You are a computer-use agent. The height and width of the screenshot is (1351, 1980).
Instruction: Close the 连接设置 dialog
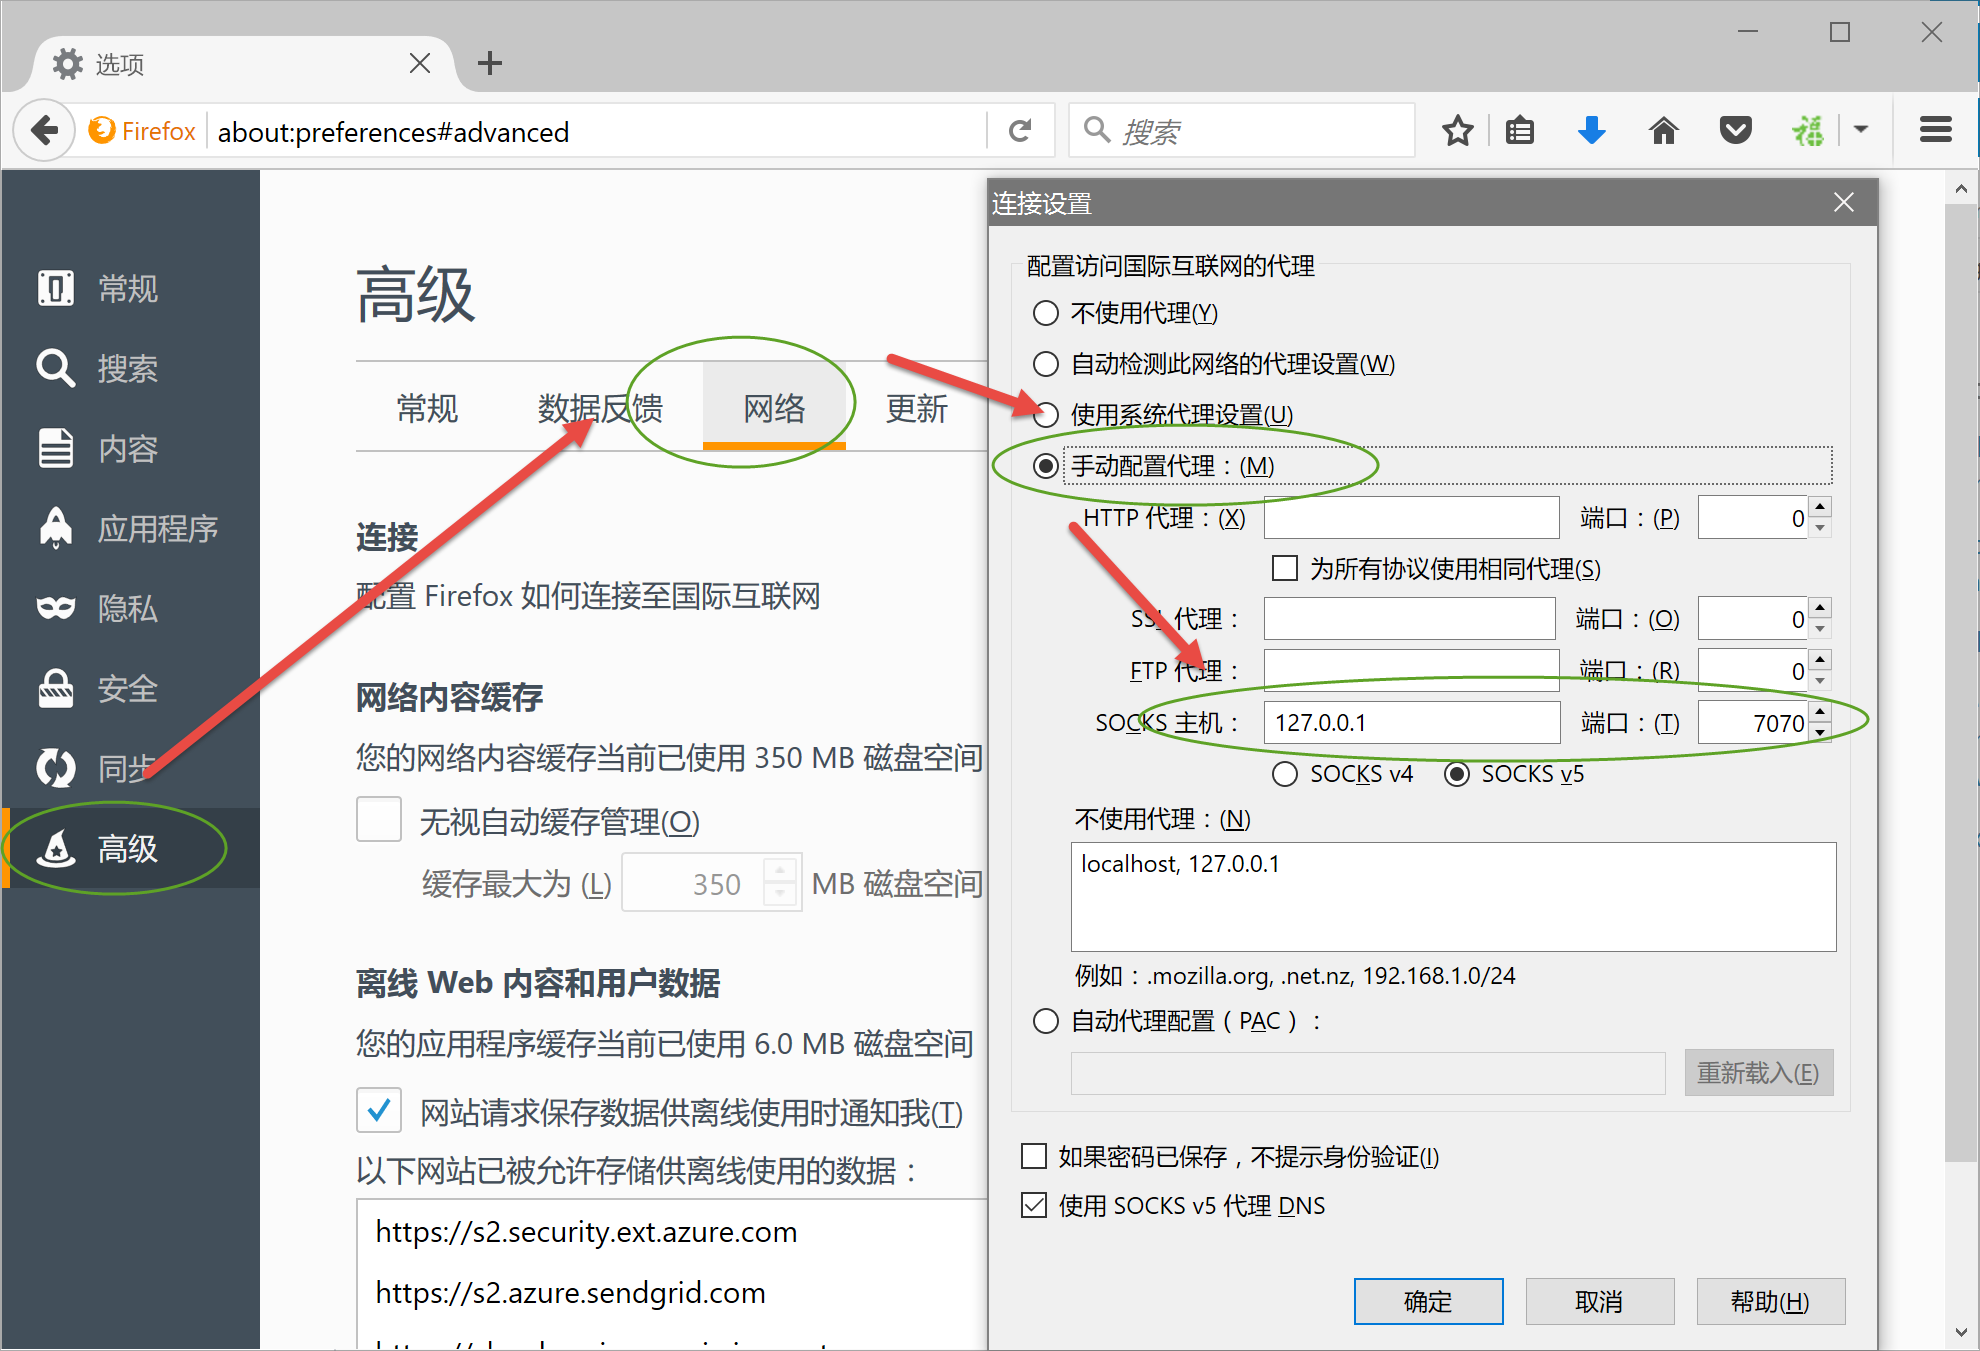click(x=1844, y=203)
